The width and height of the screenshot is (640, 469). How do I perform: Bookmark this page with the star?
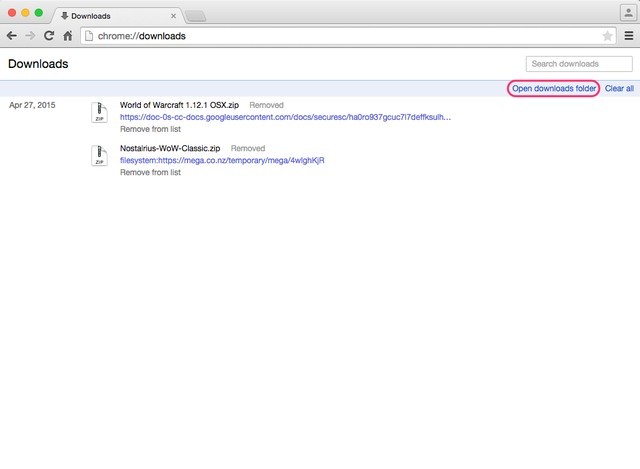(607, 36)
